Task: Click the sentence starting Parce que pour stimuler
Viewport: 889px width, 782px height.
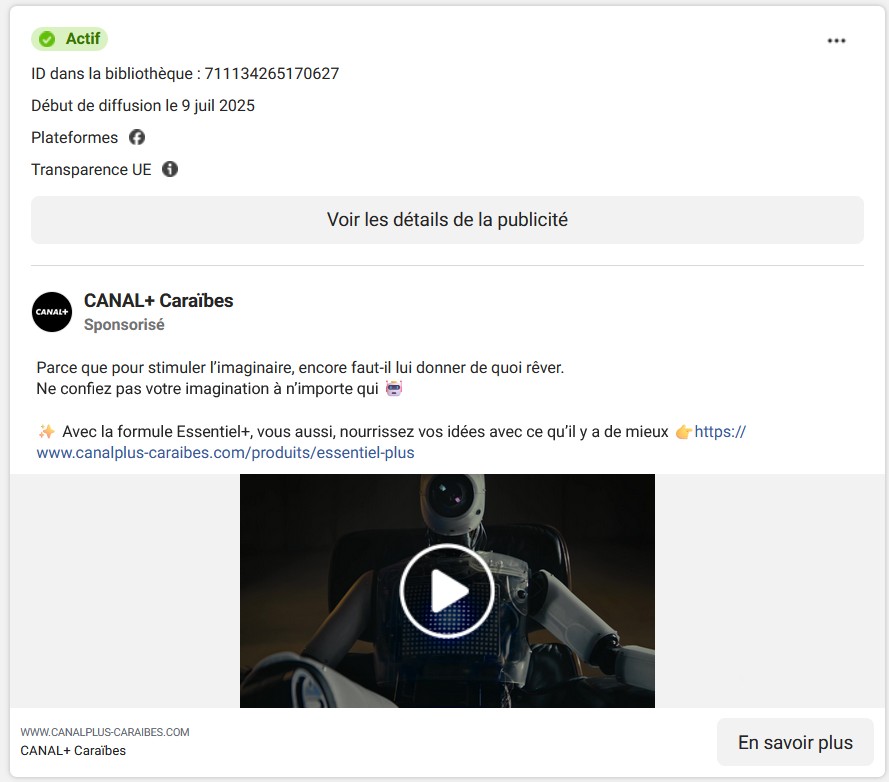Action: coord(300,367)
